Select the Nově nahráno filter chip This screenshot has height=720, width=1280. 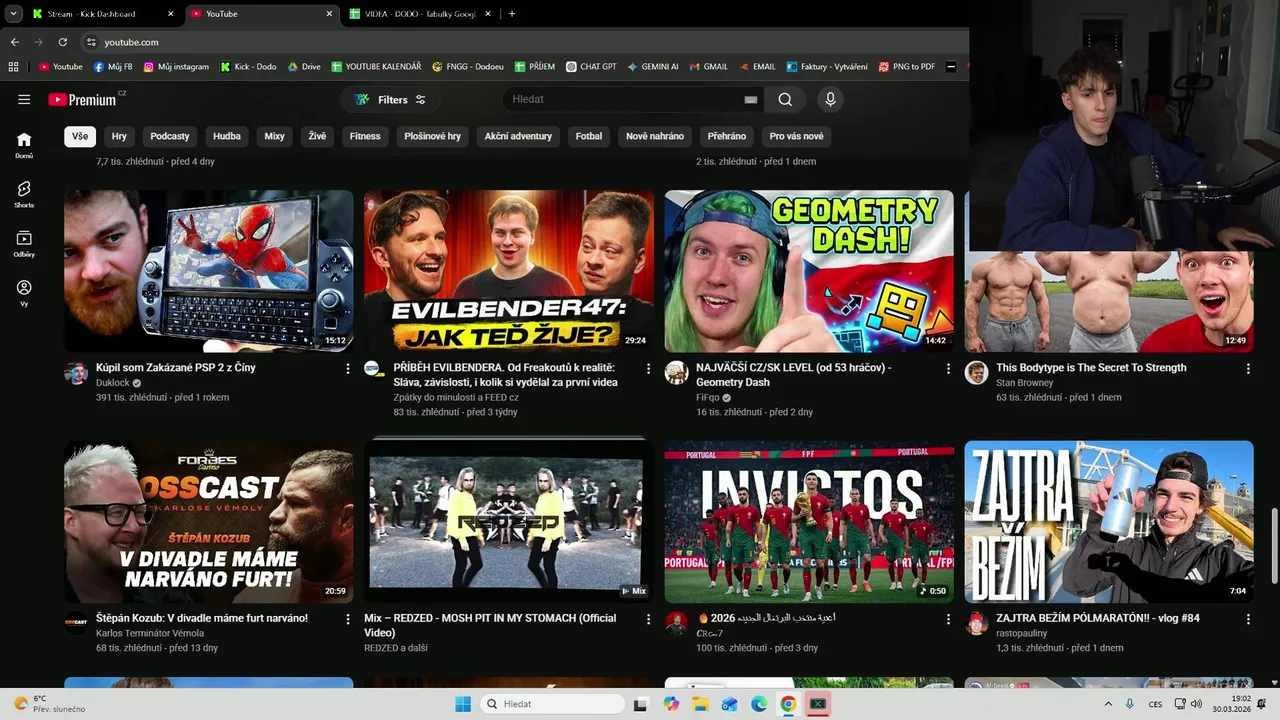tap(655, 136)
